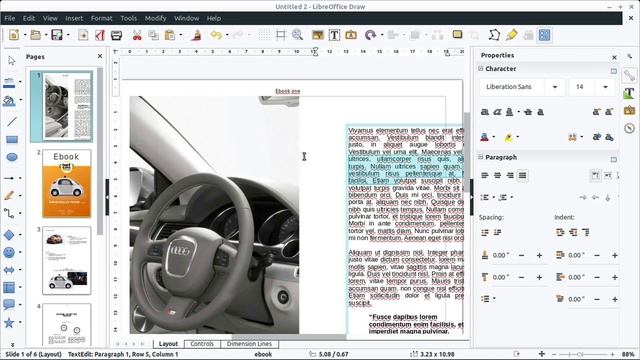Select the Line drawing tool
This screenshot has height=360, width=640.
11,121
